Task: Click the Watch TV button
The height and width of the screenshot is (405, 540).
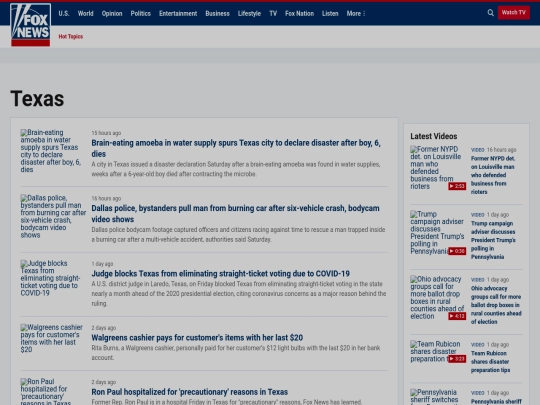Action: tap(513, 13)
